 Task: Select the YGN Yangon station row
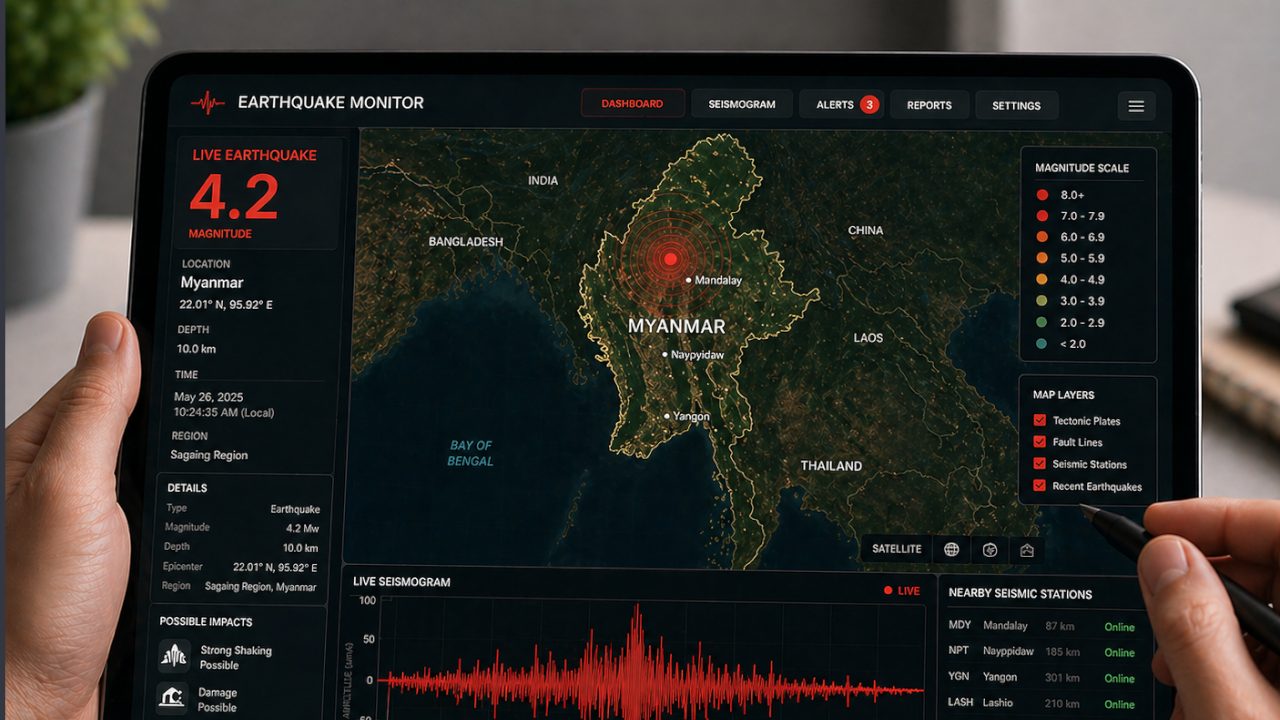click(1043, 677)
